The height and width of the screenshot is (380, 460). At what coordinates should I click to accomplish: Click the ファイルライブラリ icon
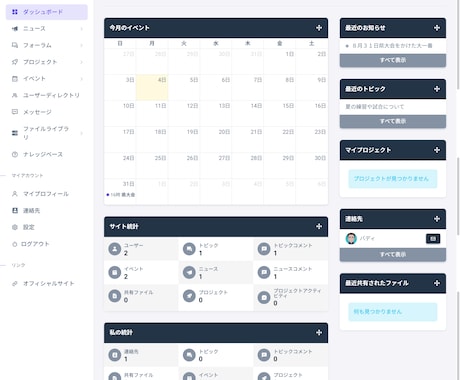pos(15,133)
